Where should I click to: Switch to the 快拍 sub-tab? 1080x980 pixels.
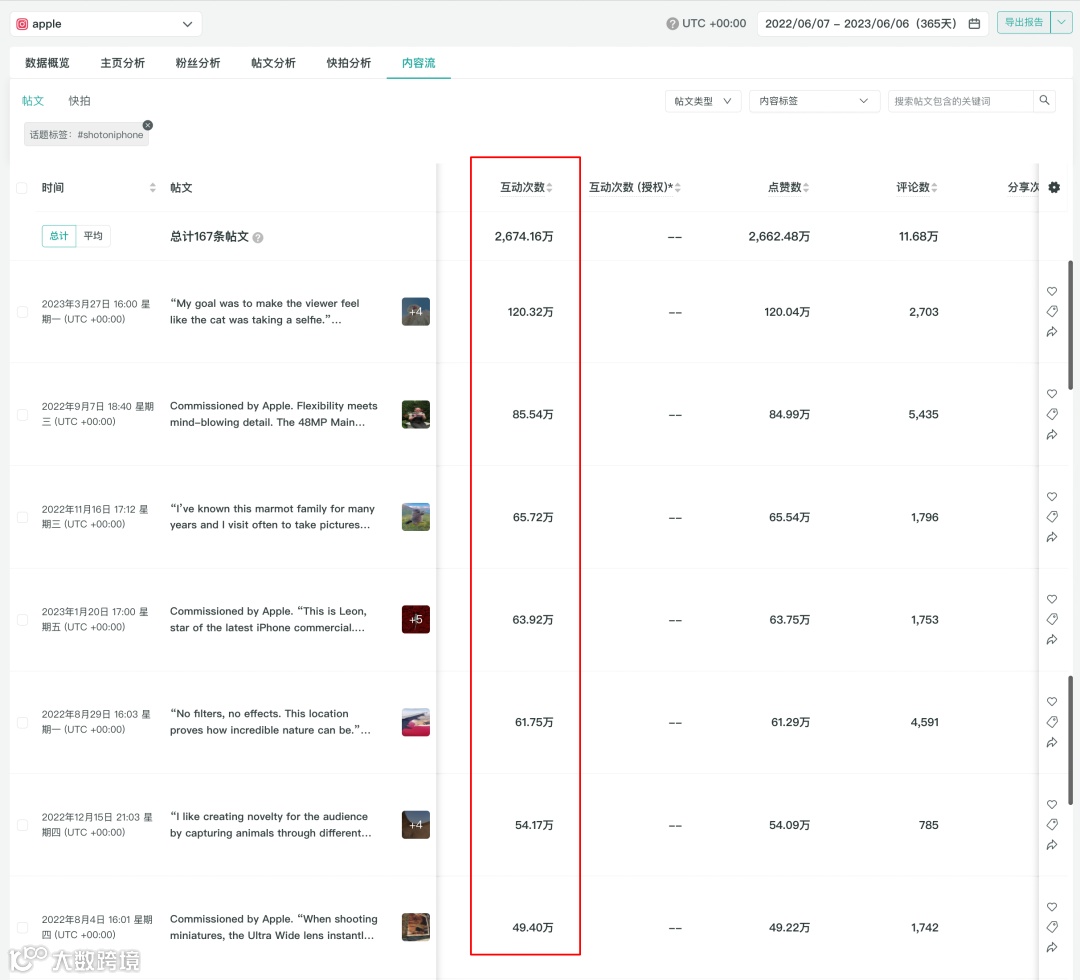click(x=79, y=101)
